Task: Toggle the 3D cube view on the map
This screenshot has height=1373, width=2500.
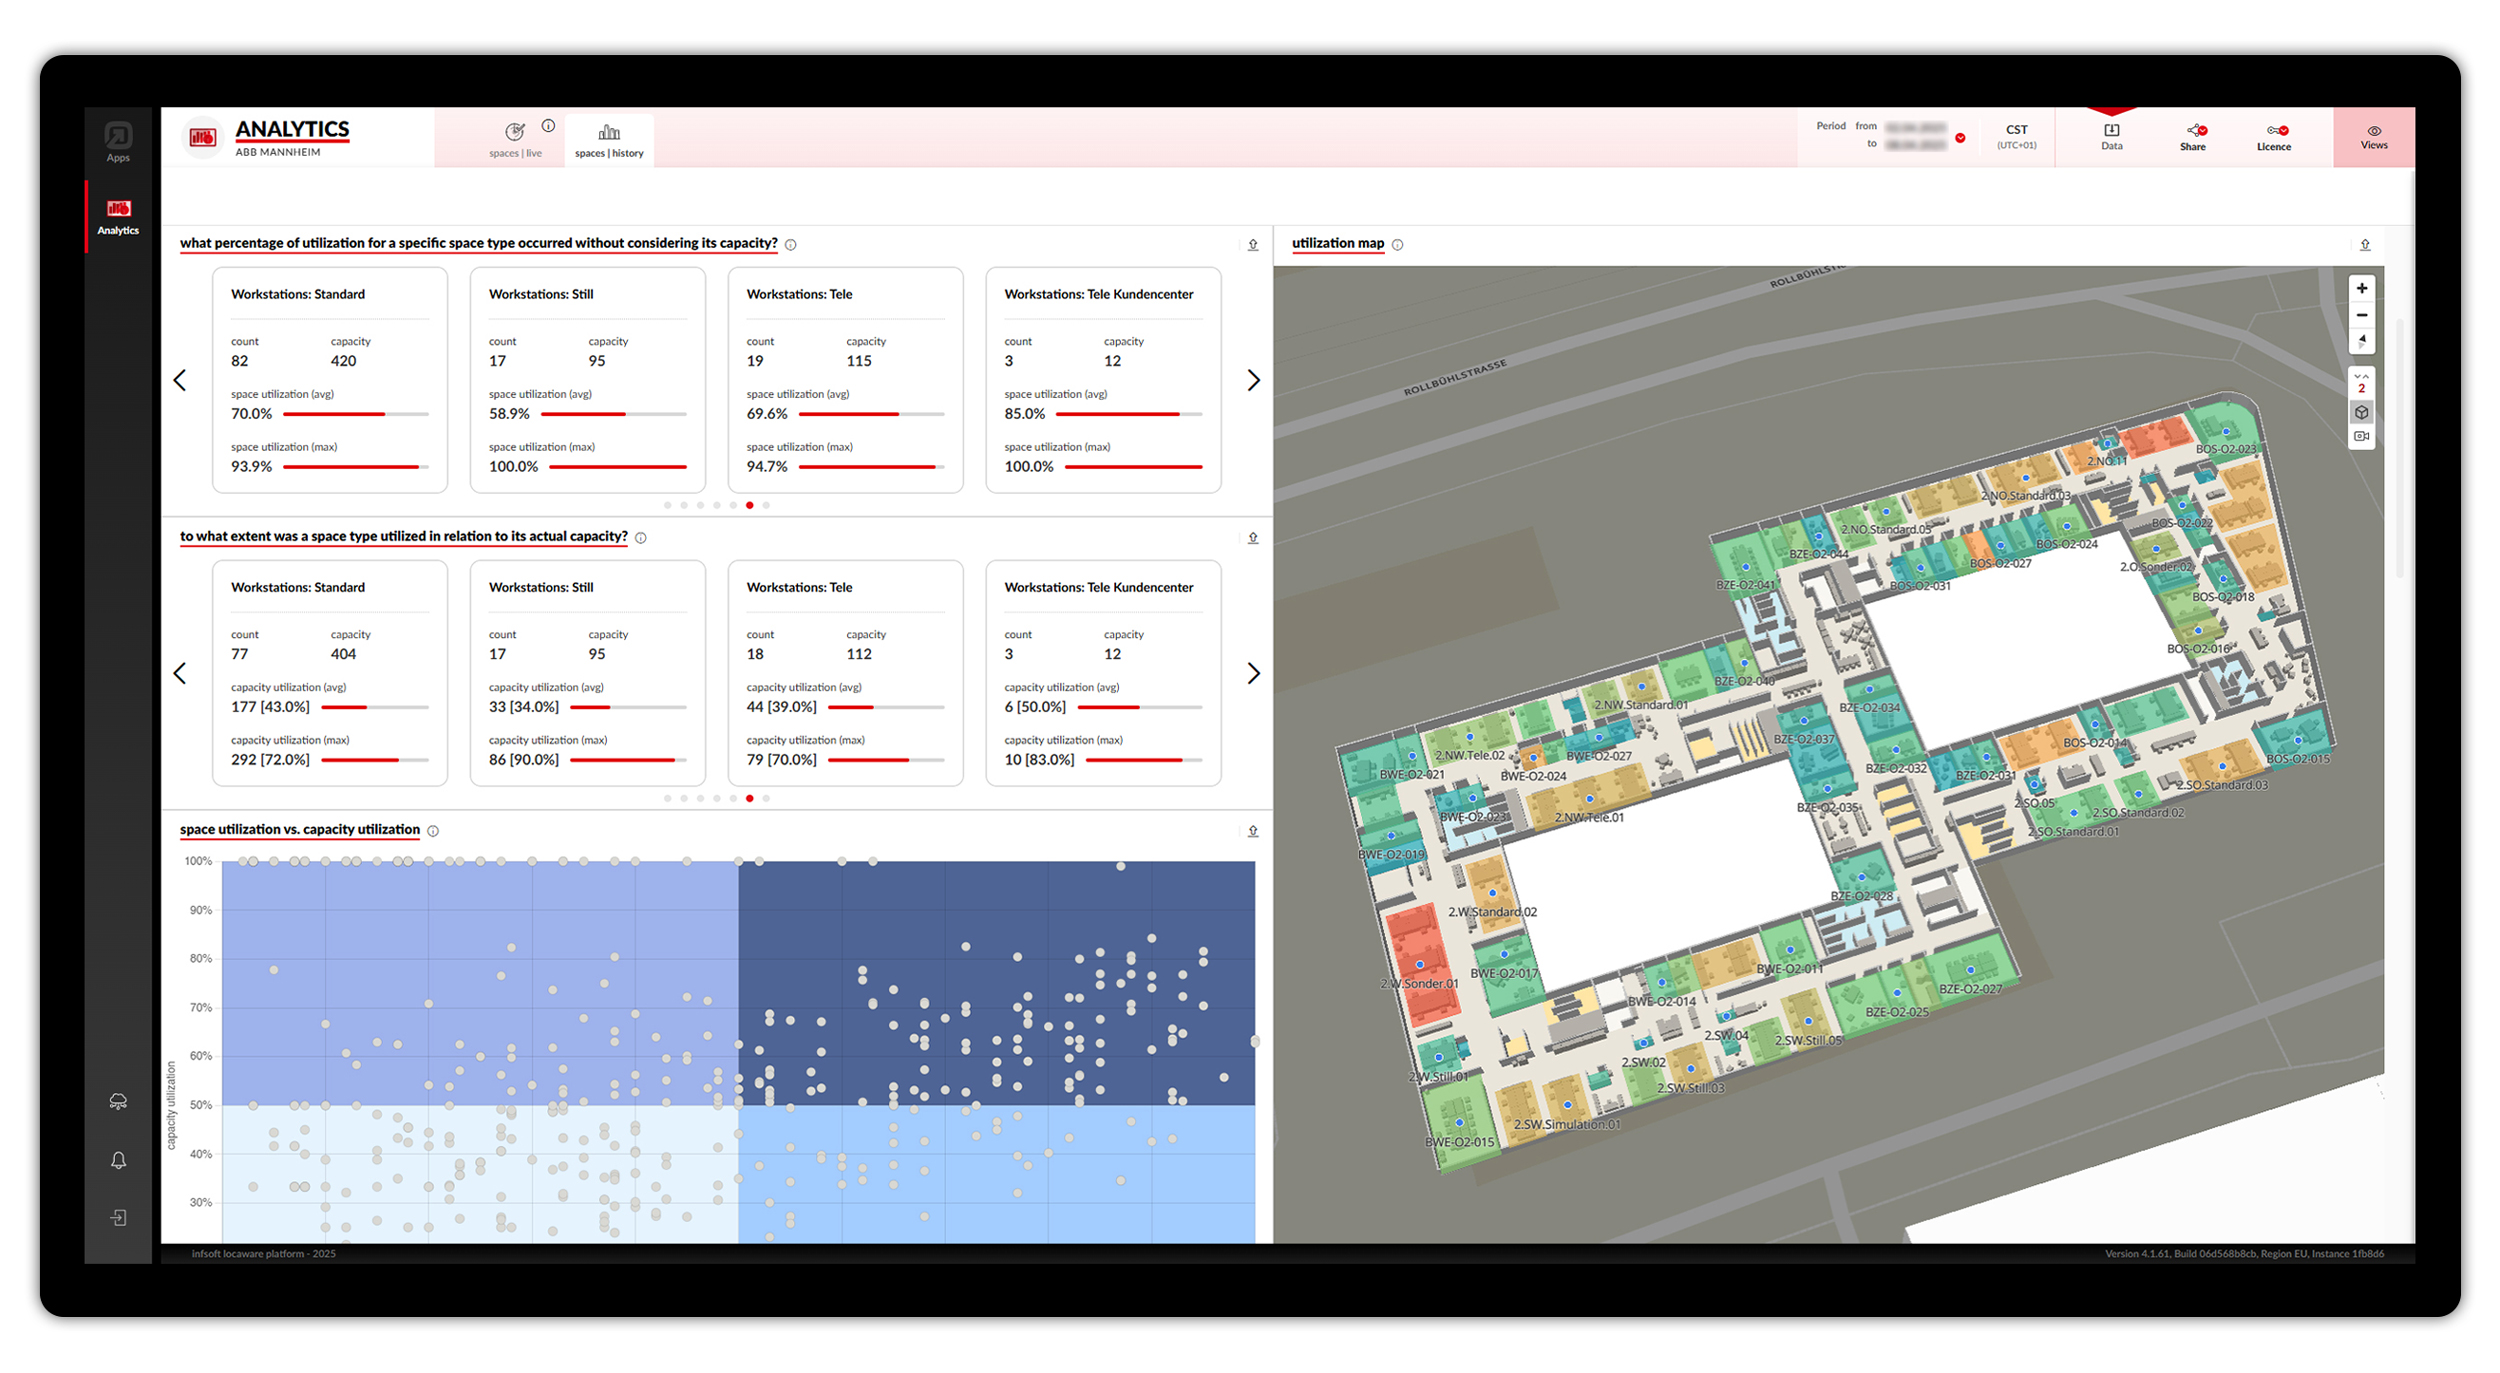Action: (x=2361, y=412)
